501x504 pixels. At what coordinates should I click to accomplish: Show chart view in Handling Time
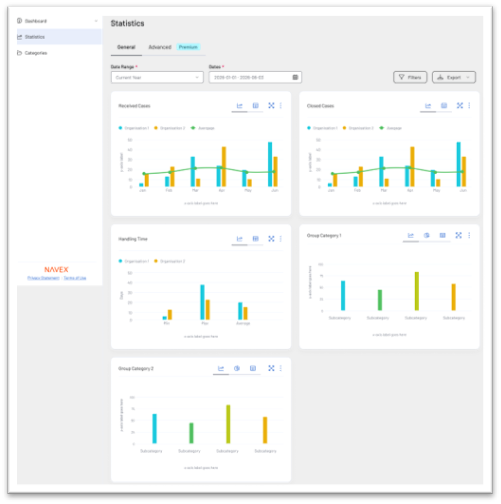pos(239,239)
